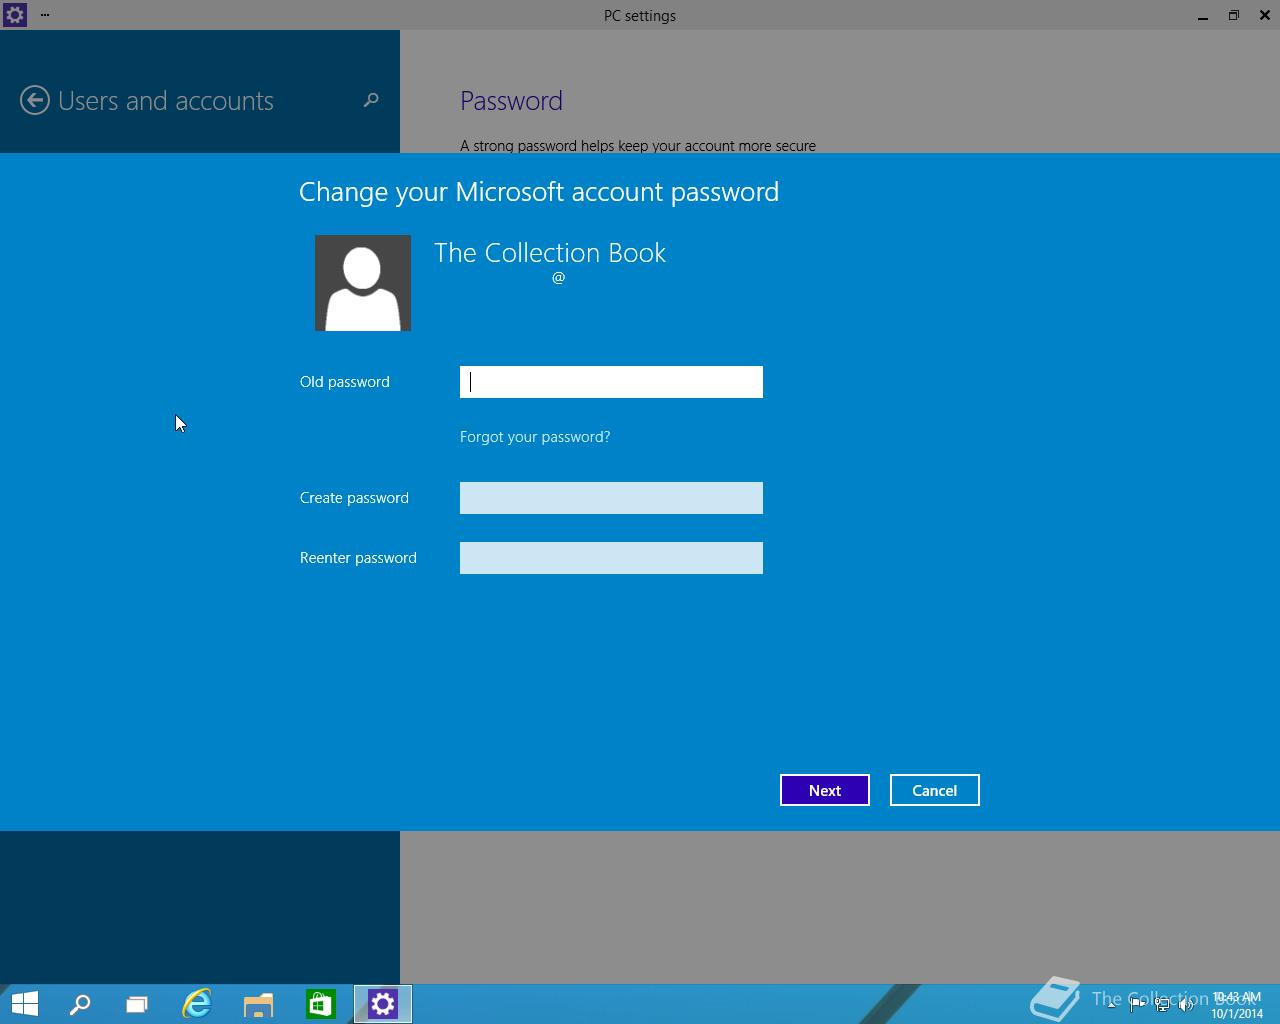
Task: Click the Next button
Action: [x=825, y=790]
